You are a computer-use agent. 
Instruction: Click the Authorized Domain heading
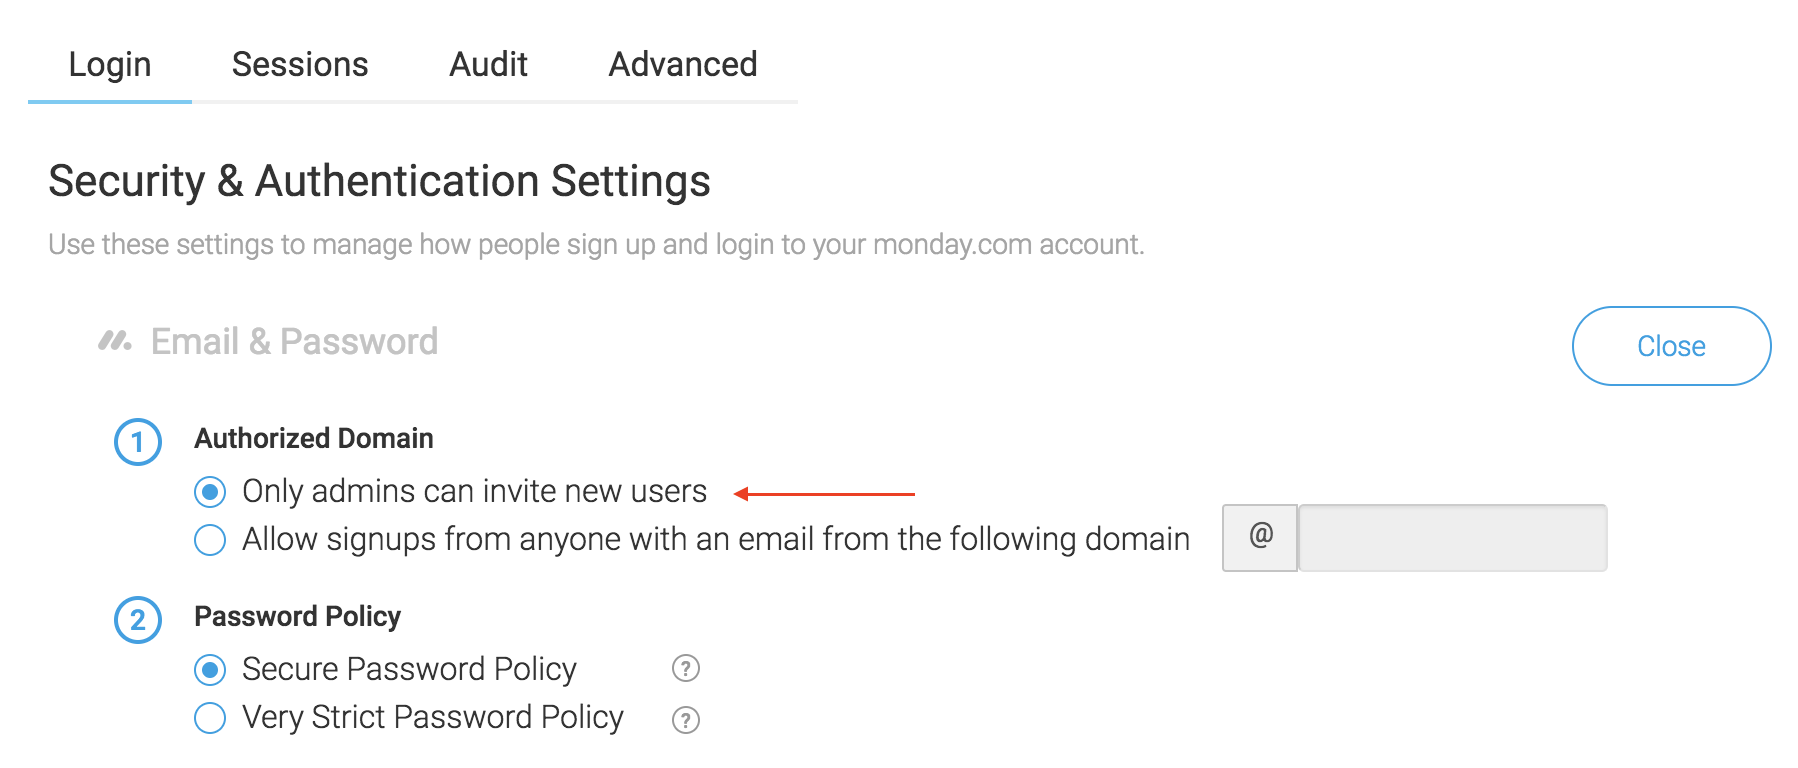314,438
